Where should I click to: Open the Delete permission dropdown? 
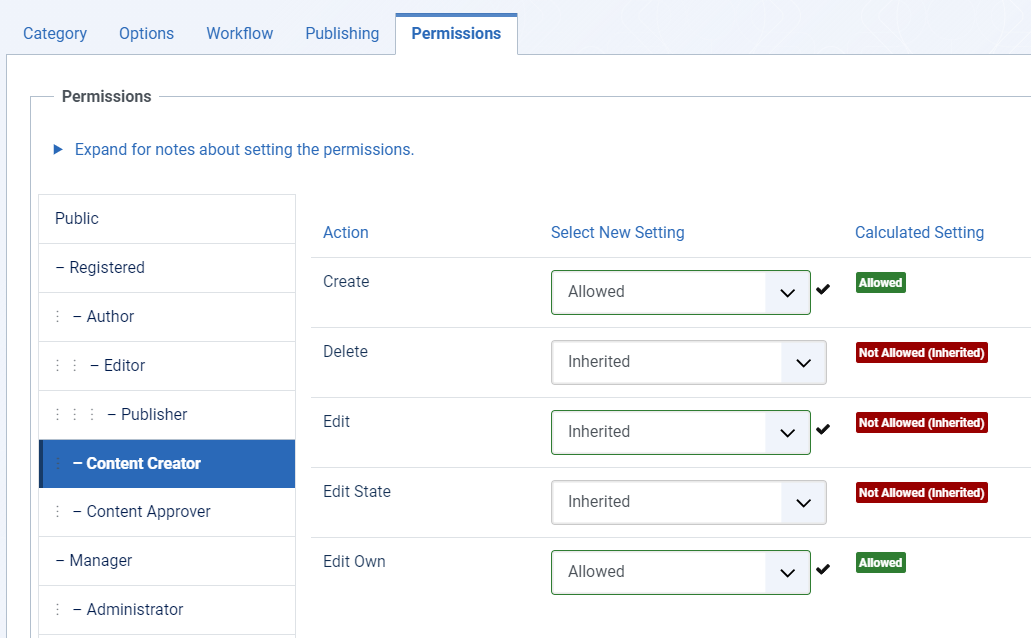pyautogui.click(x=688, y=362)
